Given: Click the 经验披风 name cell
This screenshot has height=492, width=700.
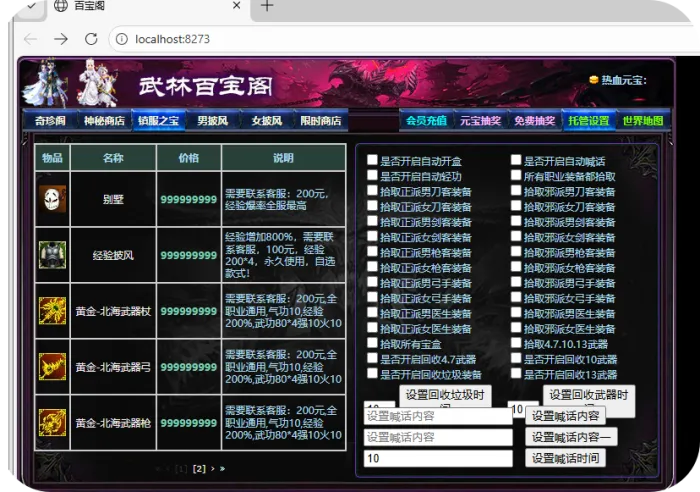Looking at the screenshot, I should click(113, 255).
